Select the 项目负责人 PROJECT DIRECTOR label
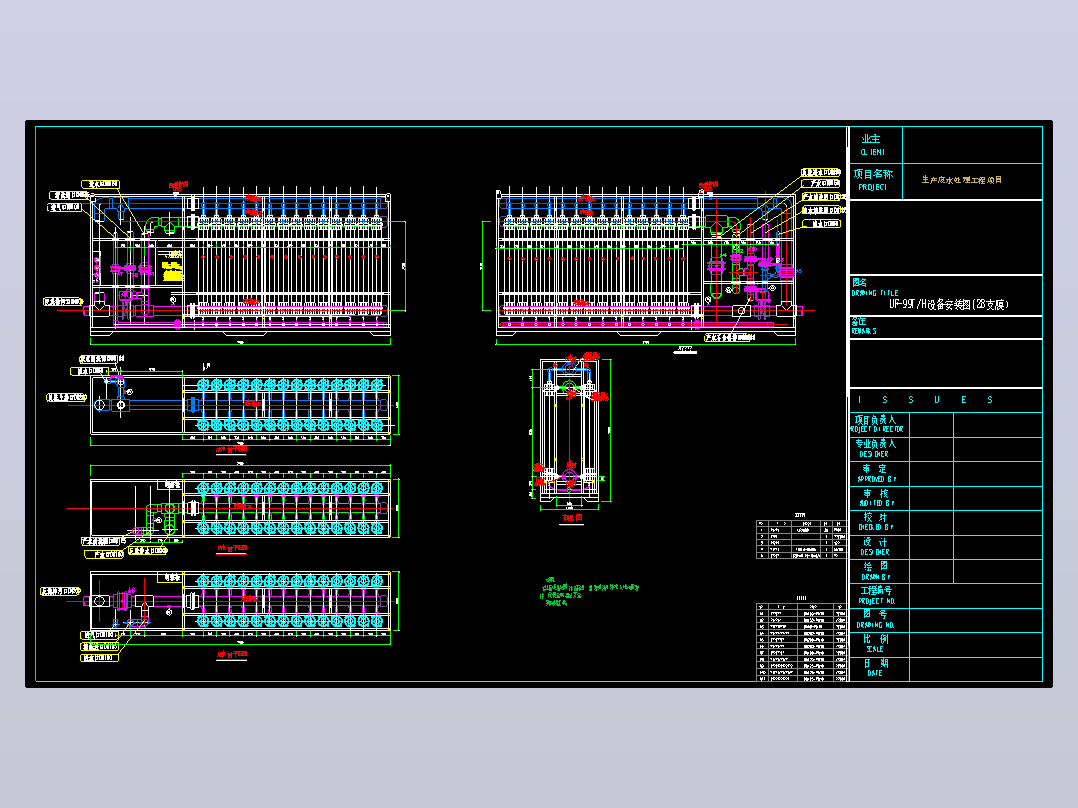 point(877,424)
